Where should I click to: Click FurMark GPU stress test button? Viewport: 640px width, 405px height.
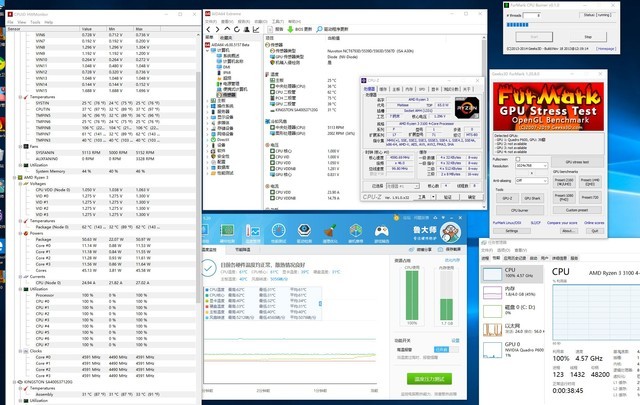click(x=577, y=162)
